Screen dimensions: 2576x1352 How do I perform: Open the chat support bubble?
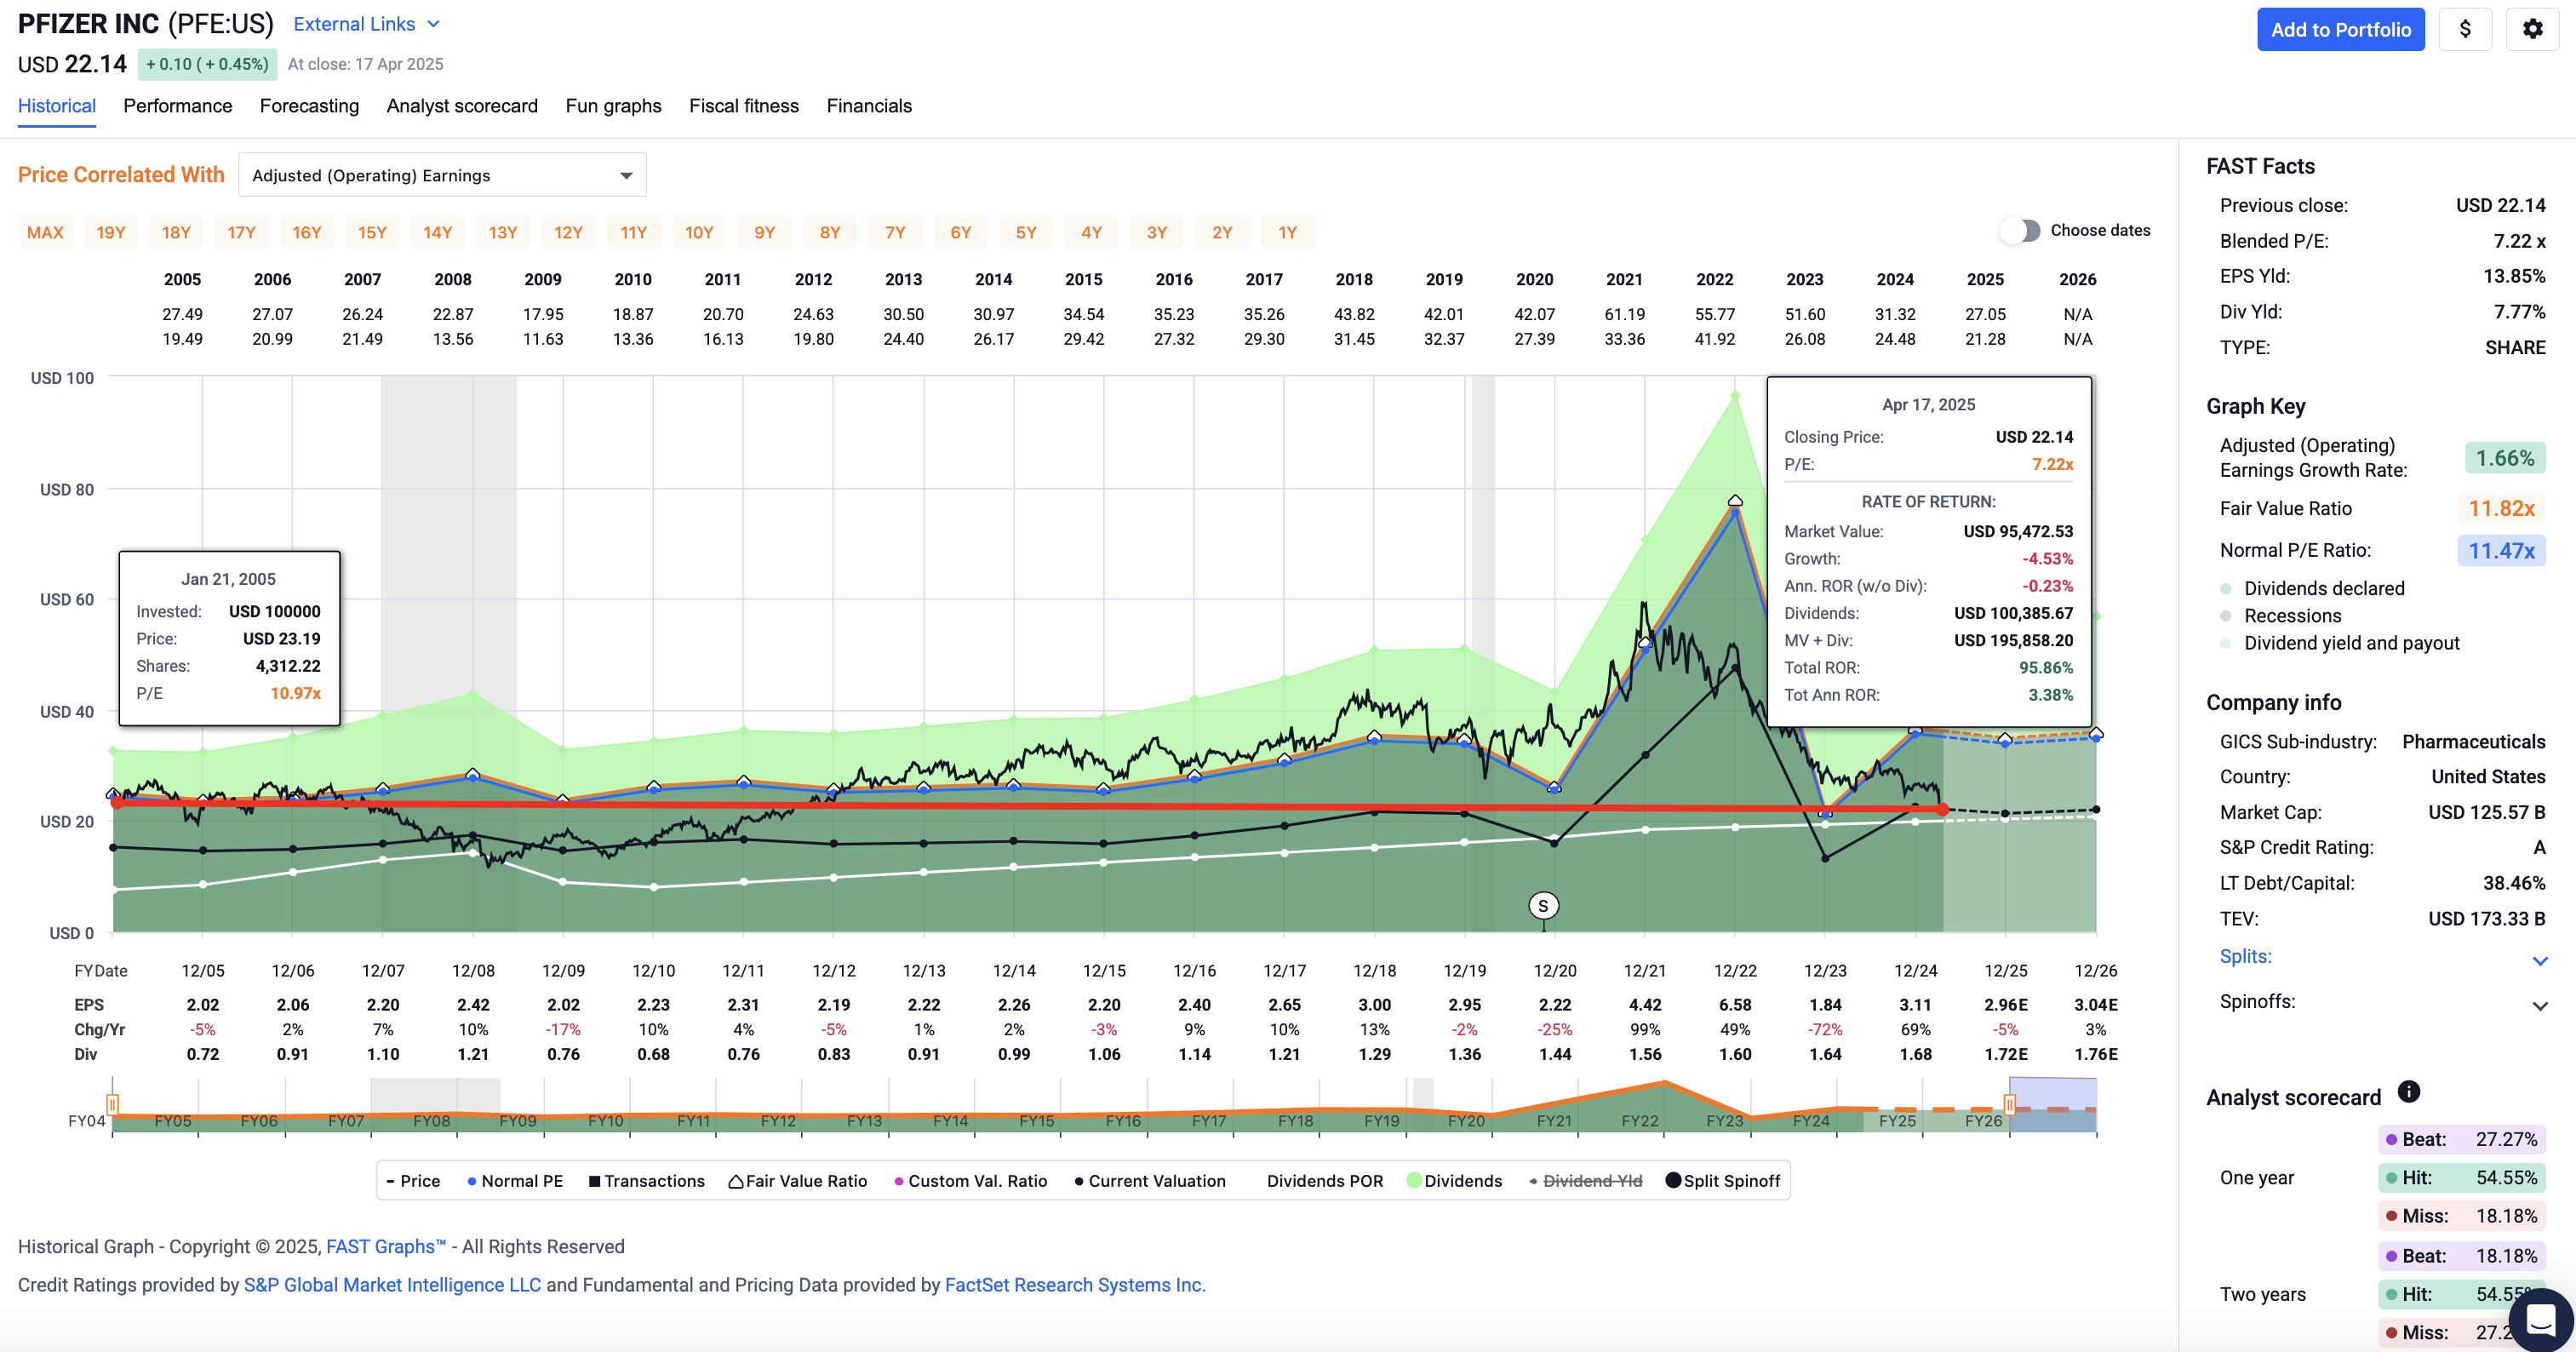point(2541,1320)
